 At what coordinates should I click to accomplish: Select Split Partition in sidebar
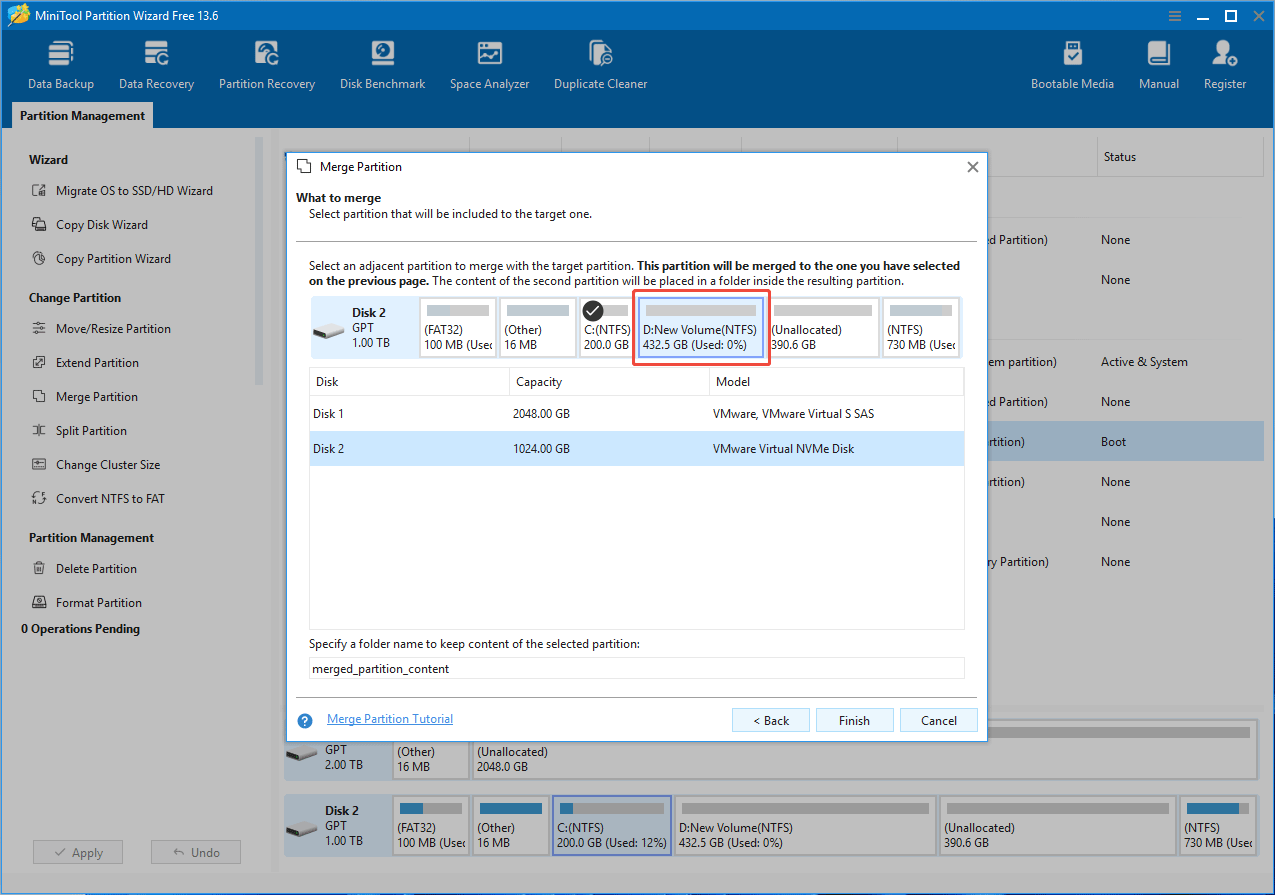80,431
